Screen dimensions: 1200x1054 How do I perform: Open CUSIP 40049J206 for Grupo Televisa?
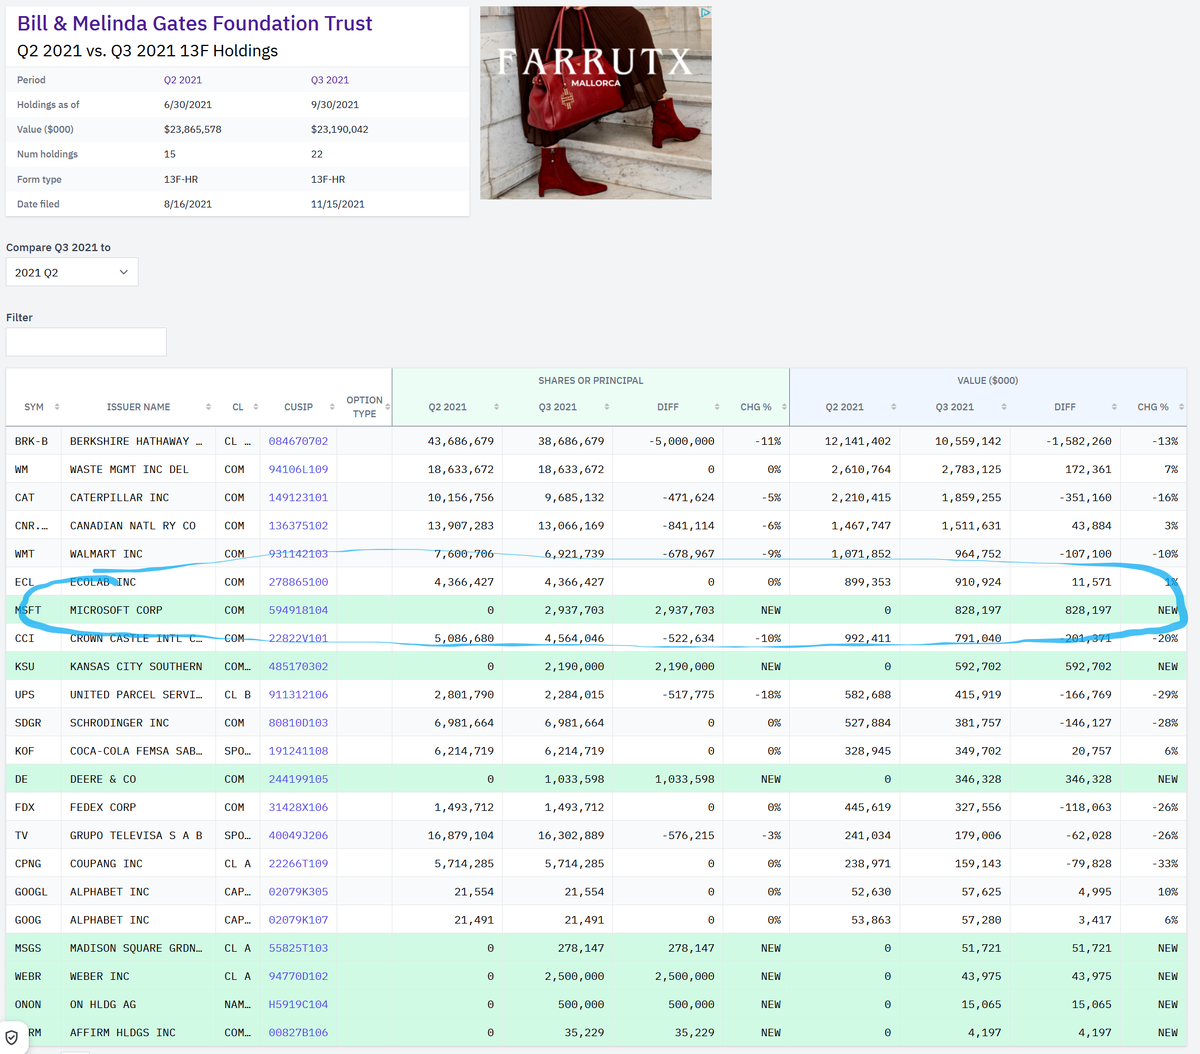coord(298,835)
